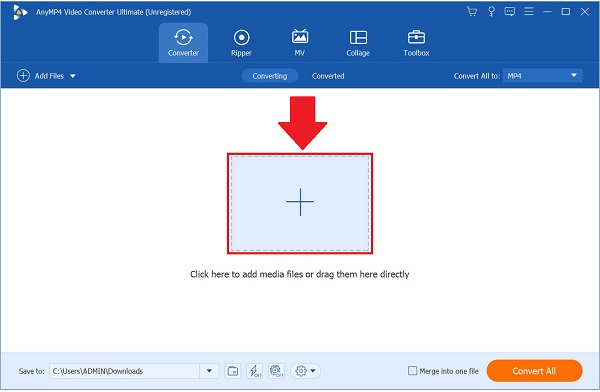Screen dimensions: 600x392
Task: Expand the Add Files dropdown arrow
Action: [x=72, y=76]
